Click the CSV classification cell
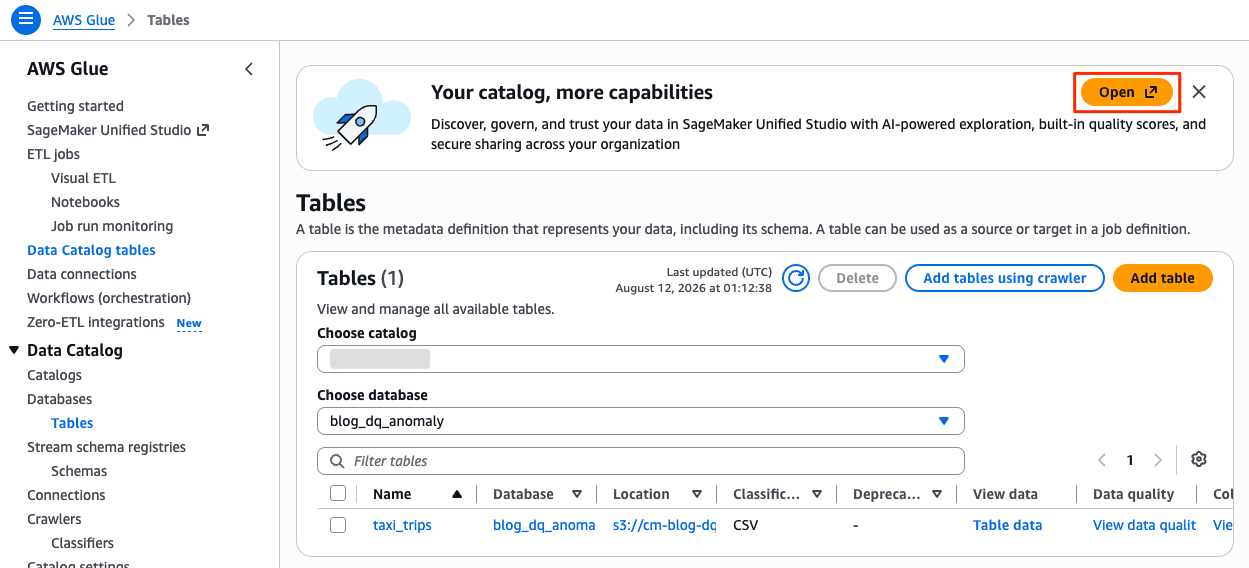1249x568 pixels. [x=745, y=525]
